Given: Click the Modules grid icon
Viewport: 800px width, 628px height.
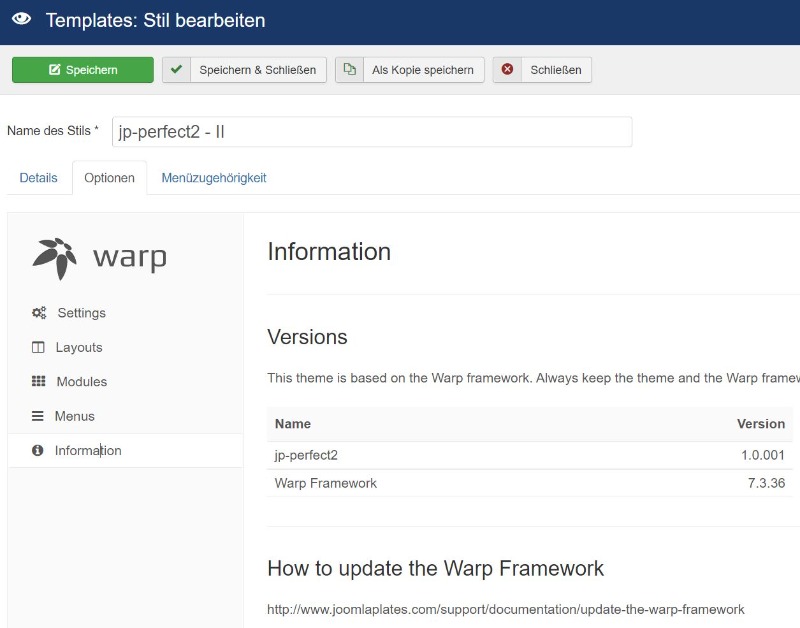Looking at the screenshot, I should (39, 382).
